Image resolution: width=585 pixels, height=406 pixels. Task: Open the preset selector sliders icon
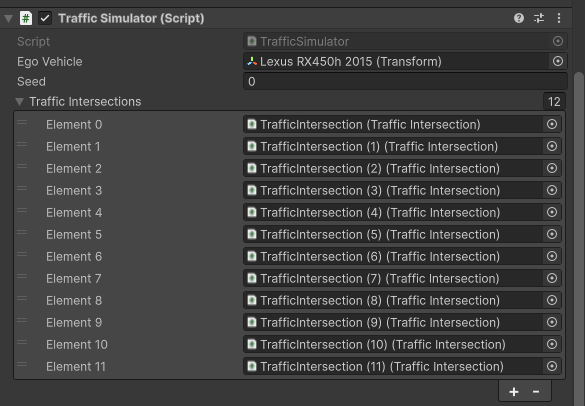pos(539,18)
